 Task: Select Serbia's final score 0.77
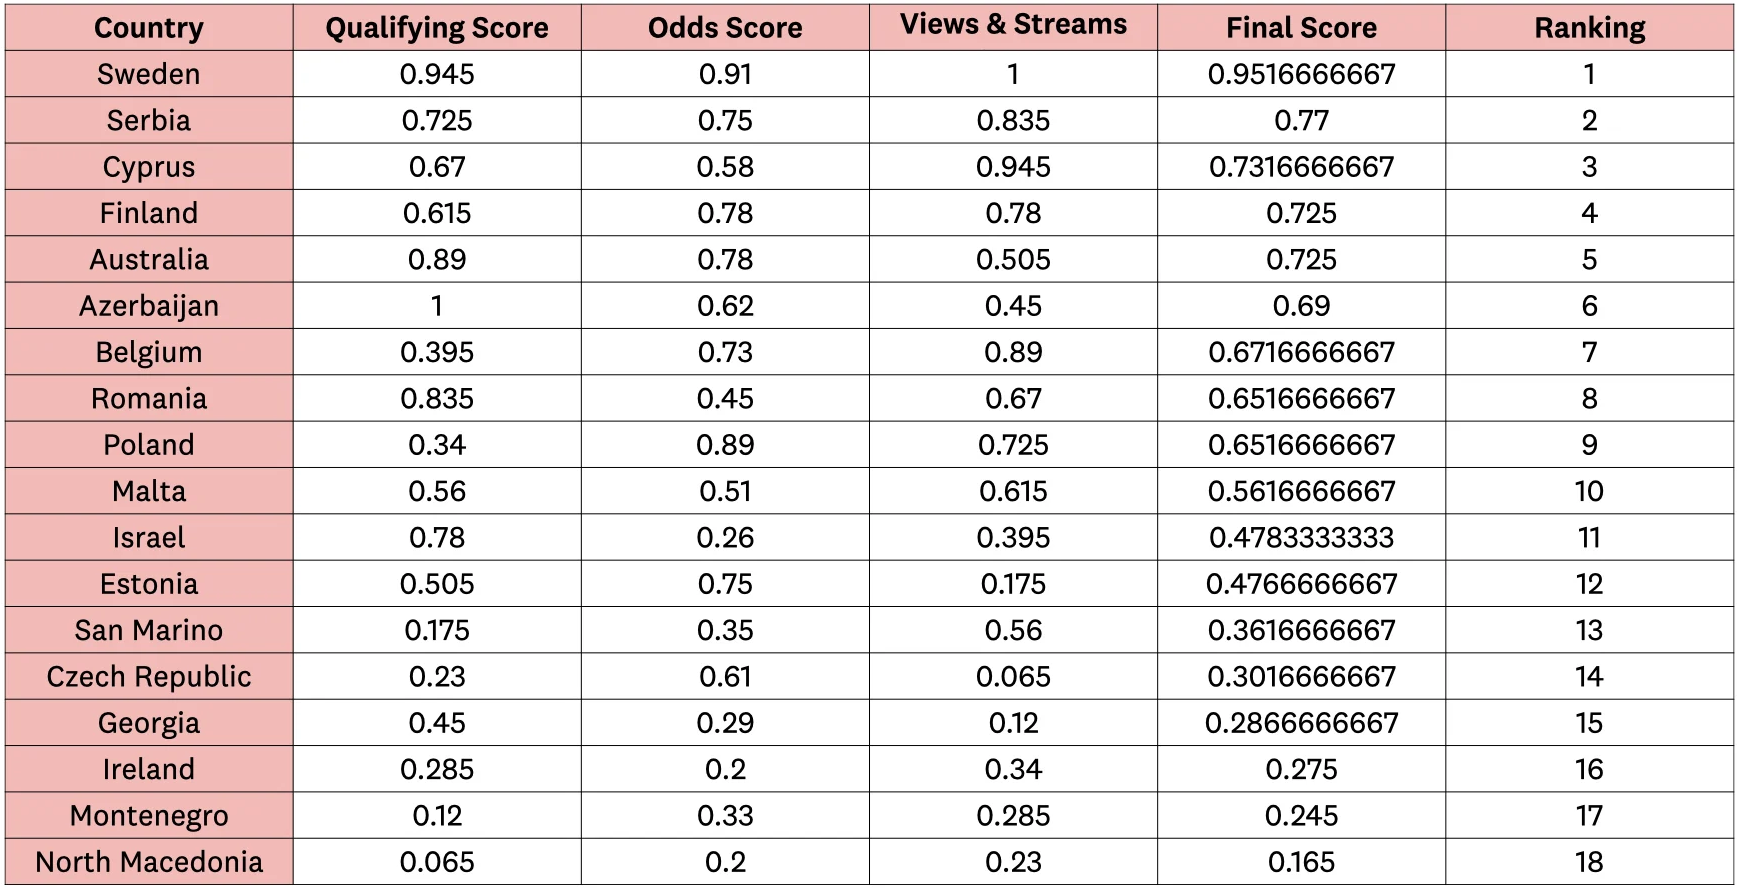[x=1301, y=120]
